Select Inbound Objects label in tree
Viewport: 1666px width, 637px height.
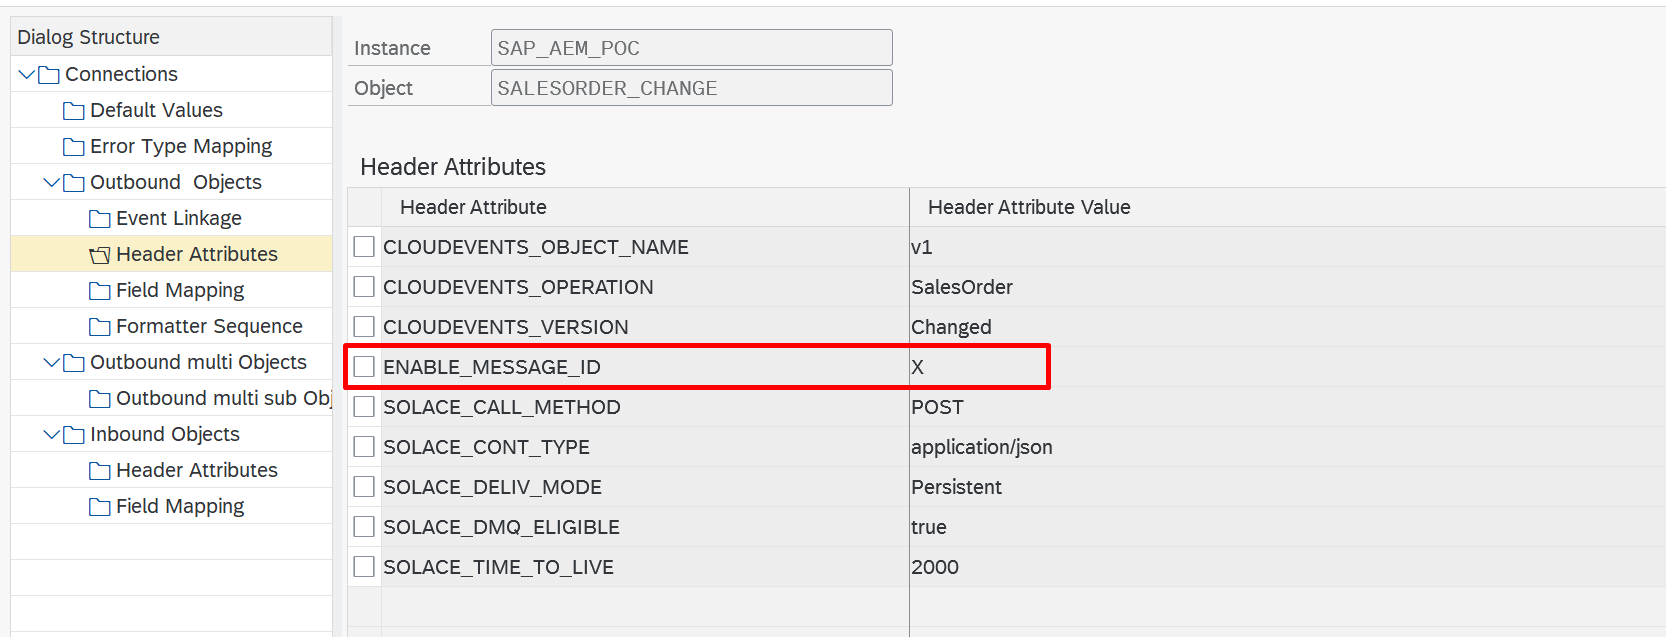coord(165,434)
